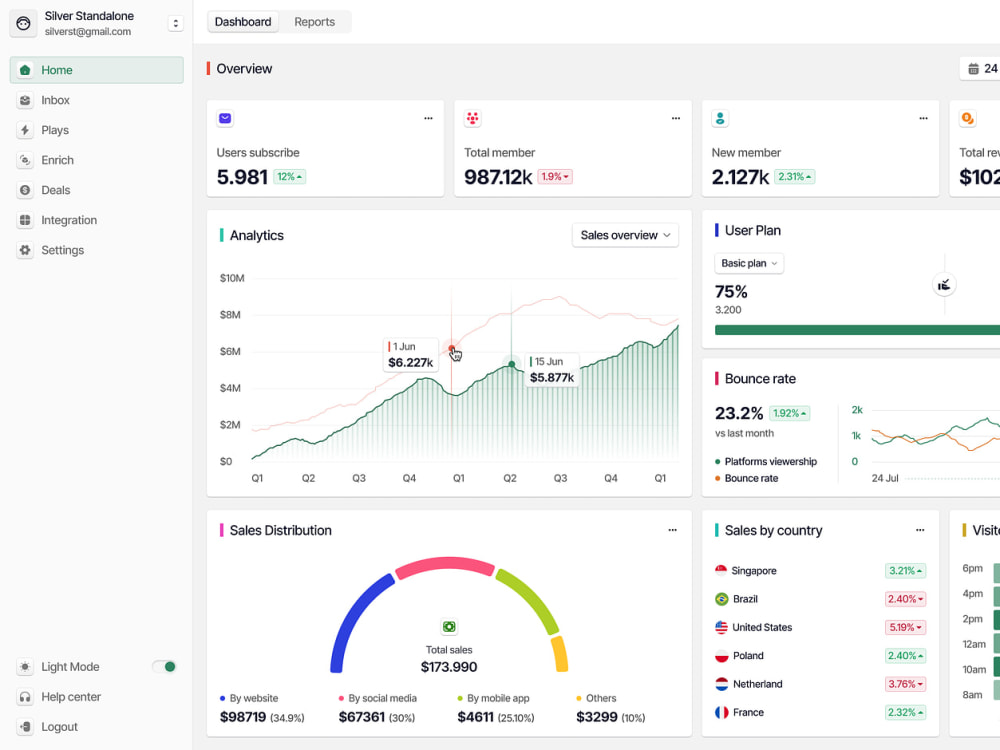Click the calendar date picker button
1000x750 pixels.
pos(981,68)
